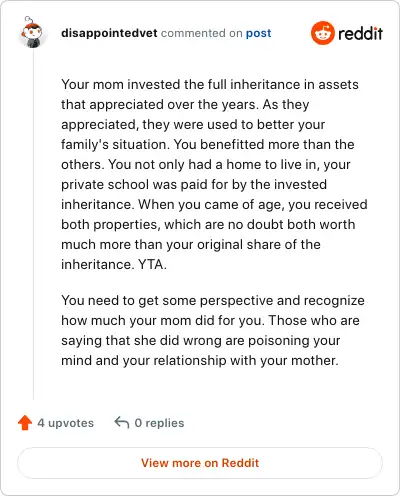This screenshot has width=400, height=496.
Task: Click the vertical comment thread line
Action: click(33, 224)
